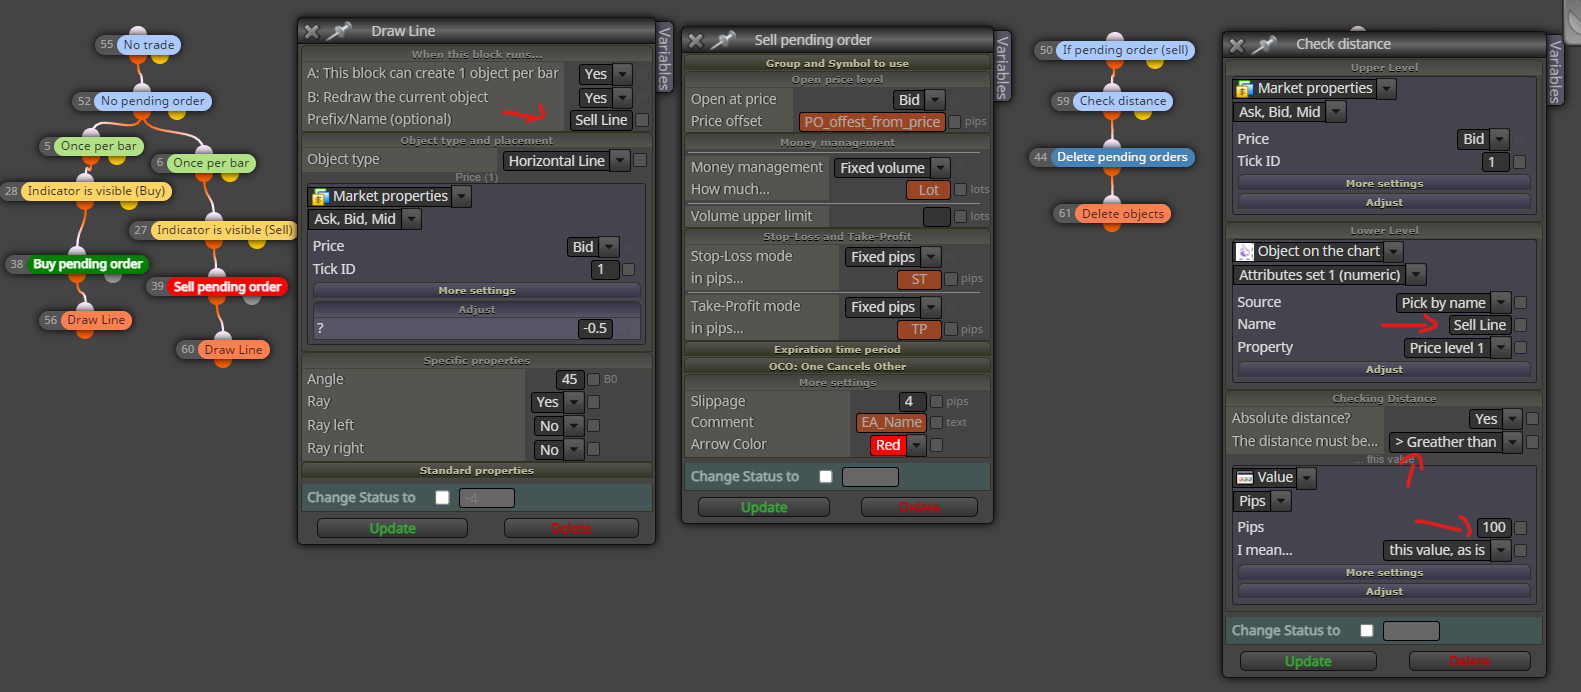This screenshot has width=1581, height=692.
Task: Click Update button in Check distance panel
Action: point(1308,661)
